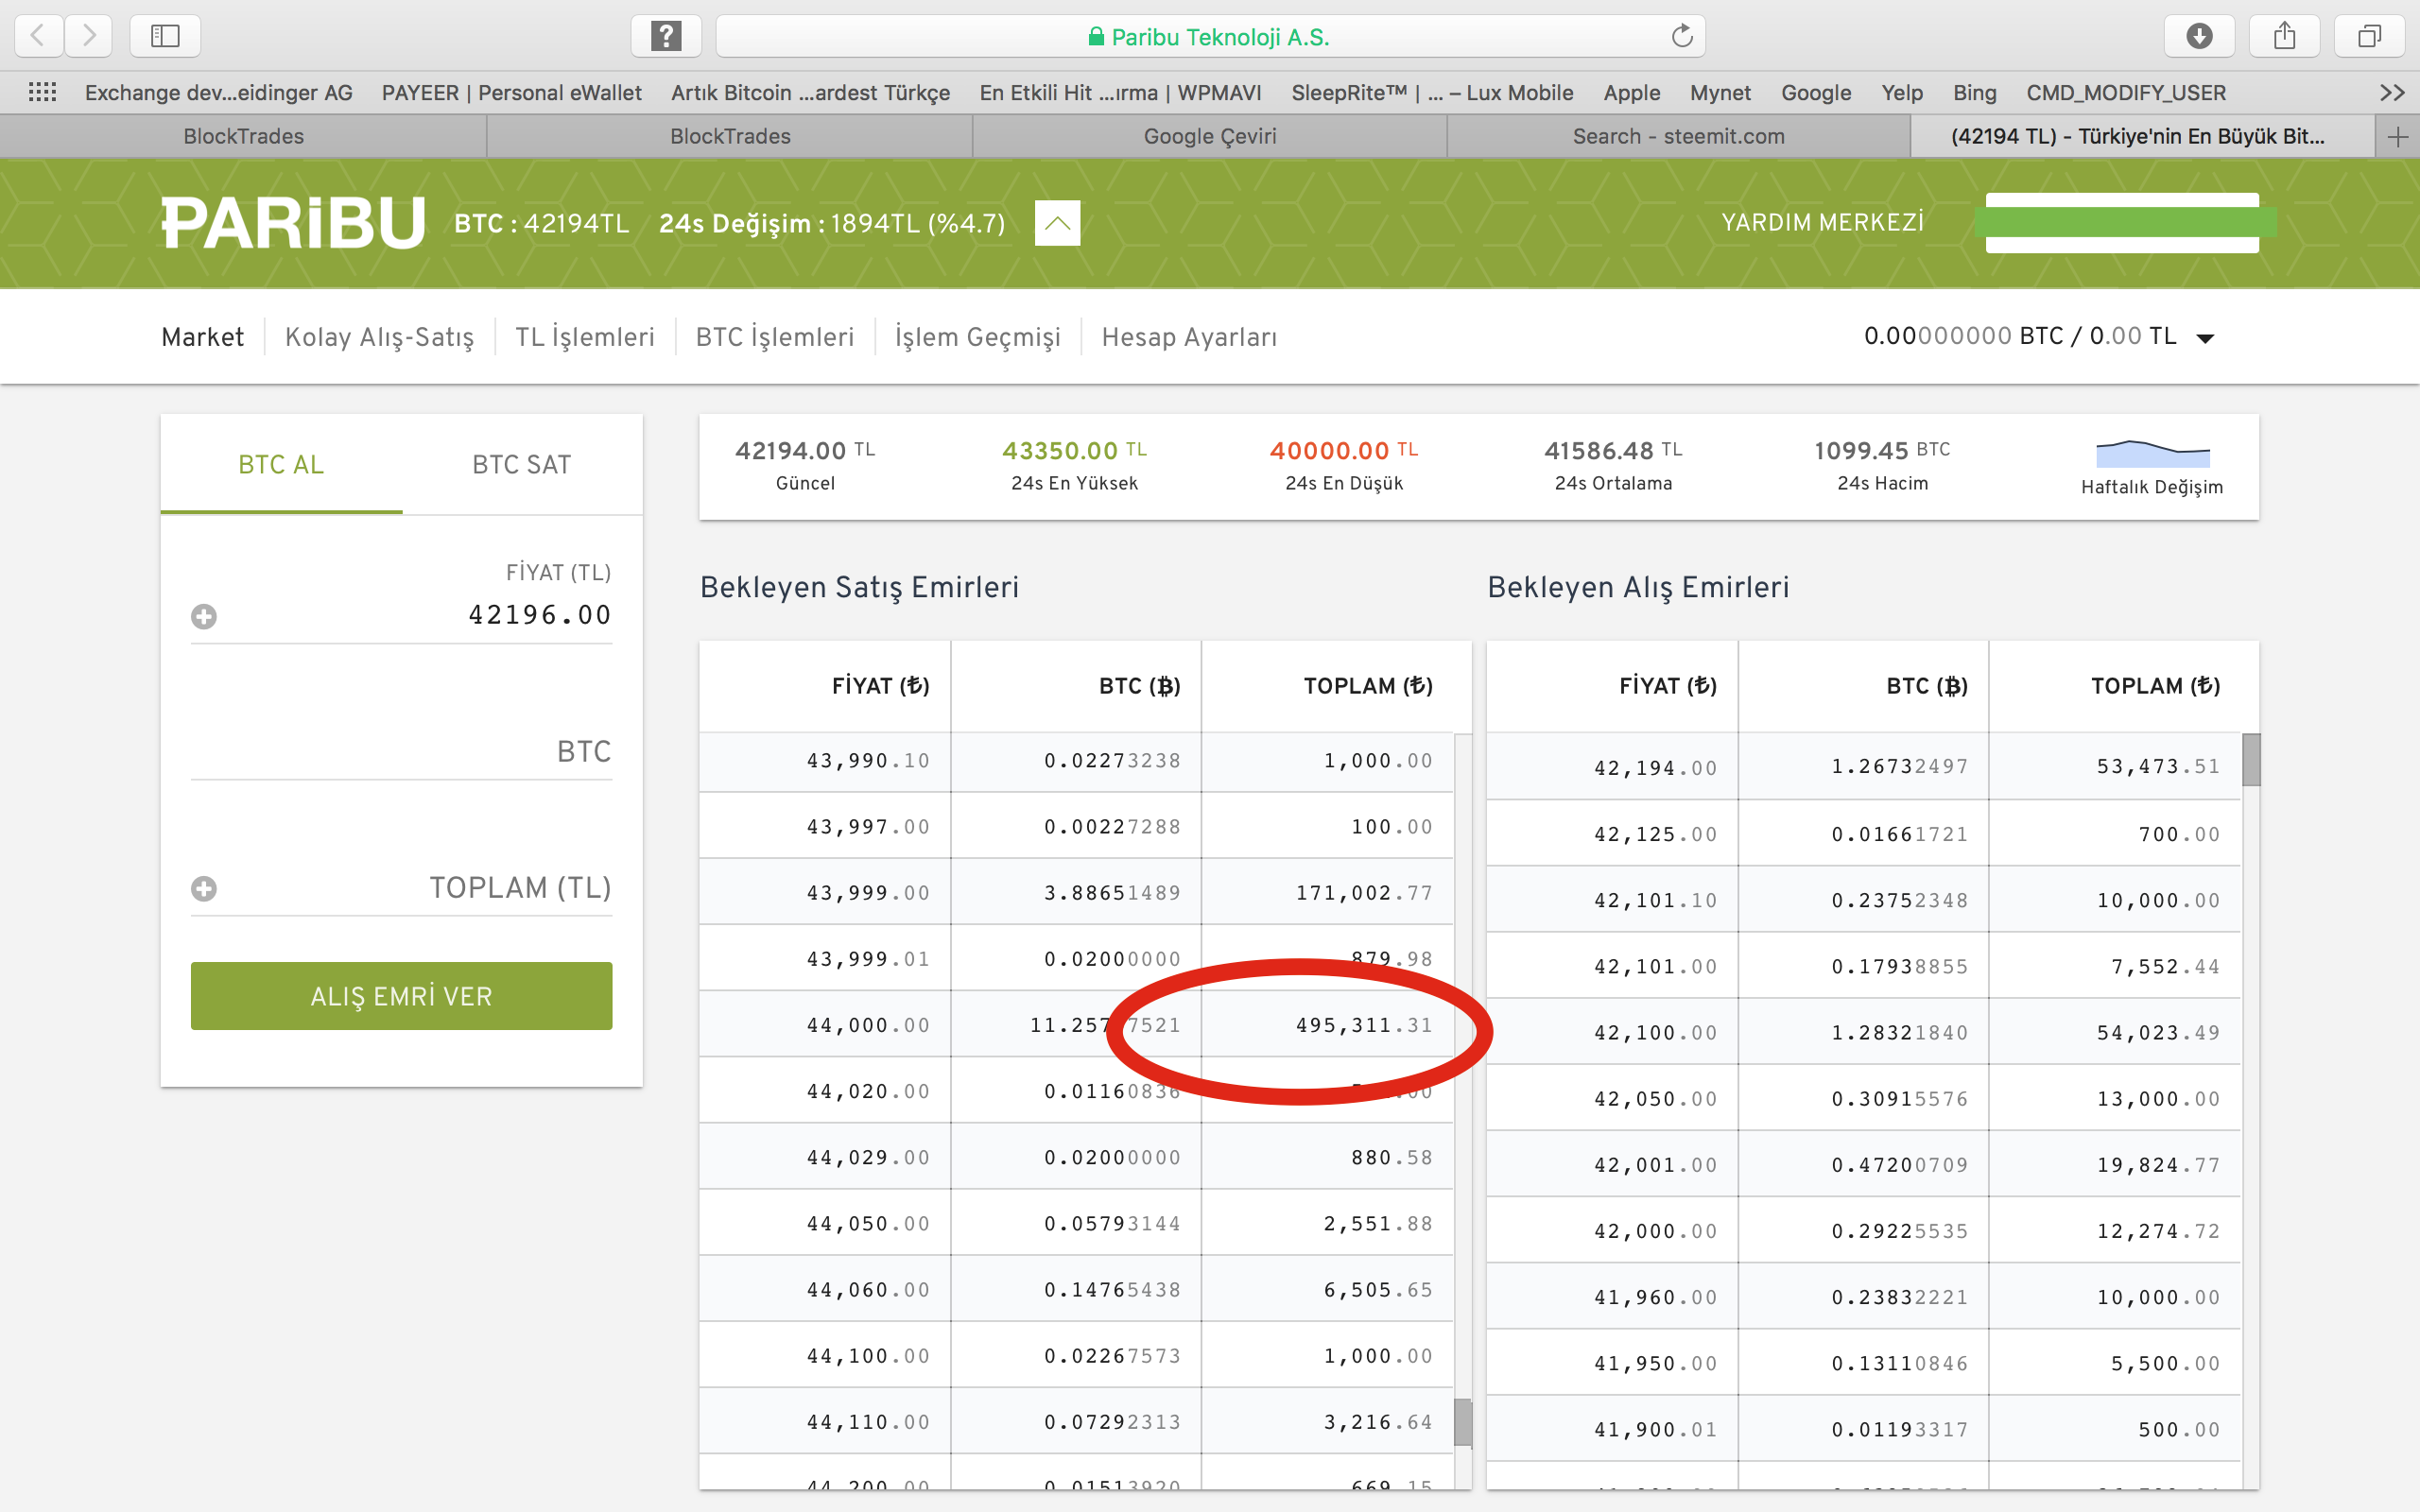Open Kolay Alış-Satış page
The width and height of the screenshot is (2420, 1512).
[x=379, y=337]
